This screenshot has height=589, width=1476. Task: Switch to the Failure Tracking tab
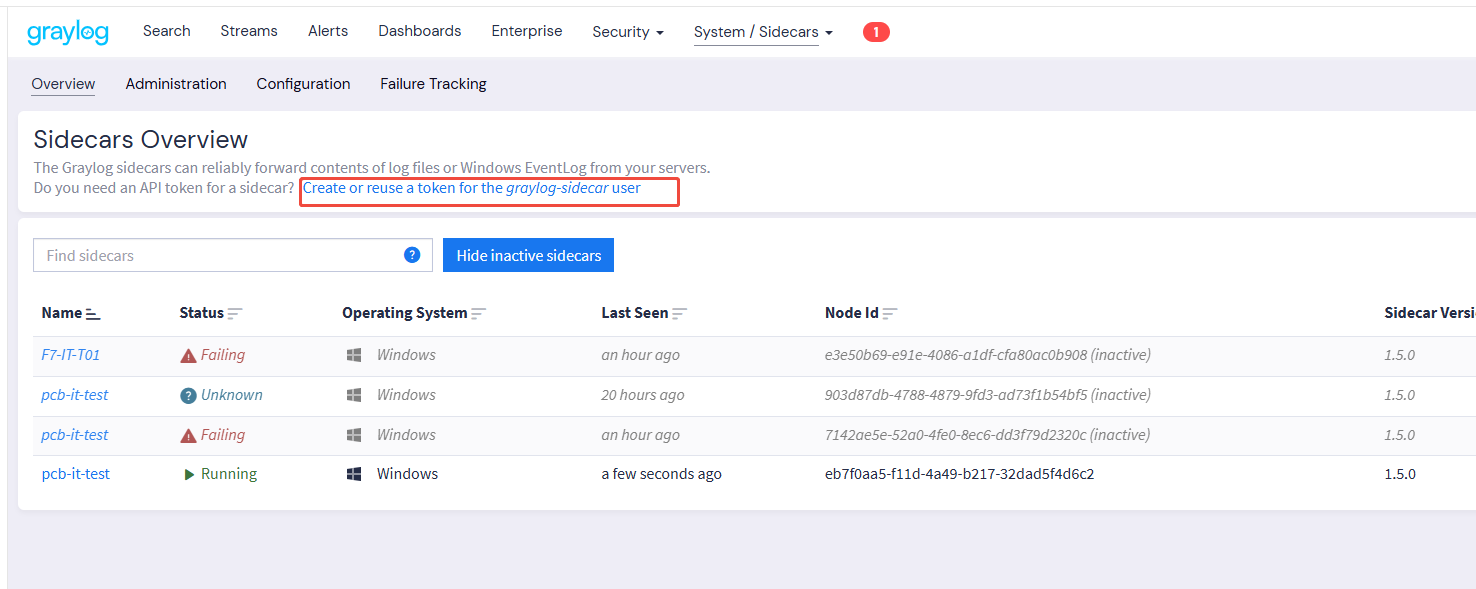tap(433, 84)
